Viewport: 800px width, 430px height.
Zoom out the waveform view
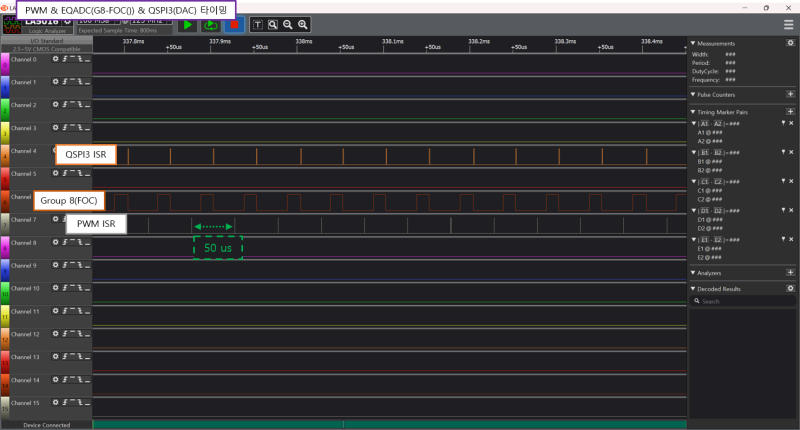(x=288, y=25)
